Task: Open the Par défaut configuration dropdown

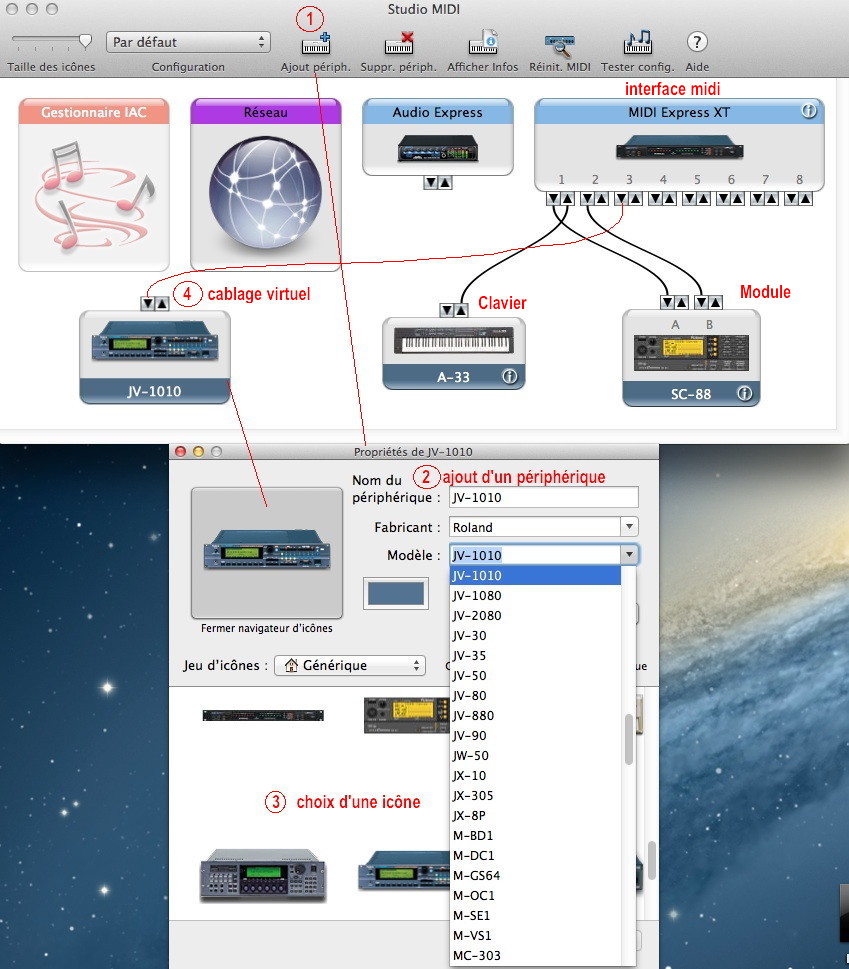Action: (187, 42)
